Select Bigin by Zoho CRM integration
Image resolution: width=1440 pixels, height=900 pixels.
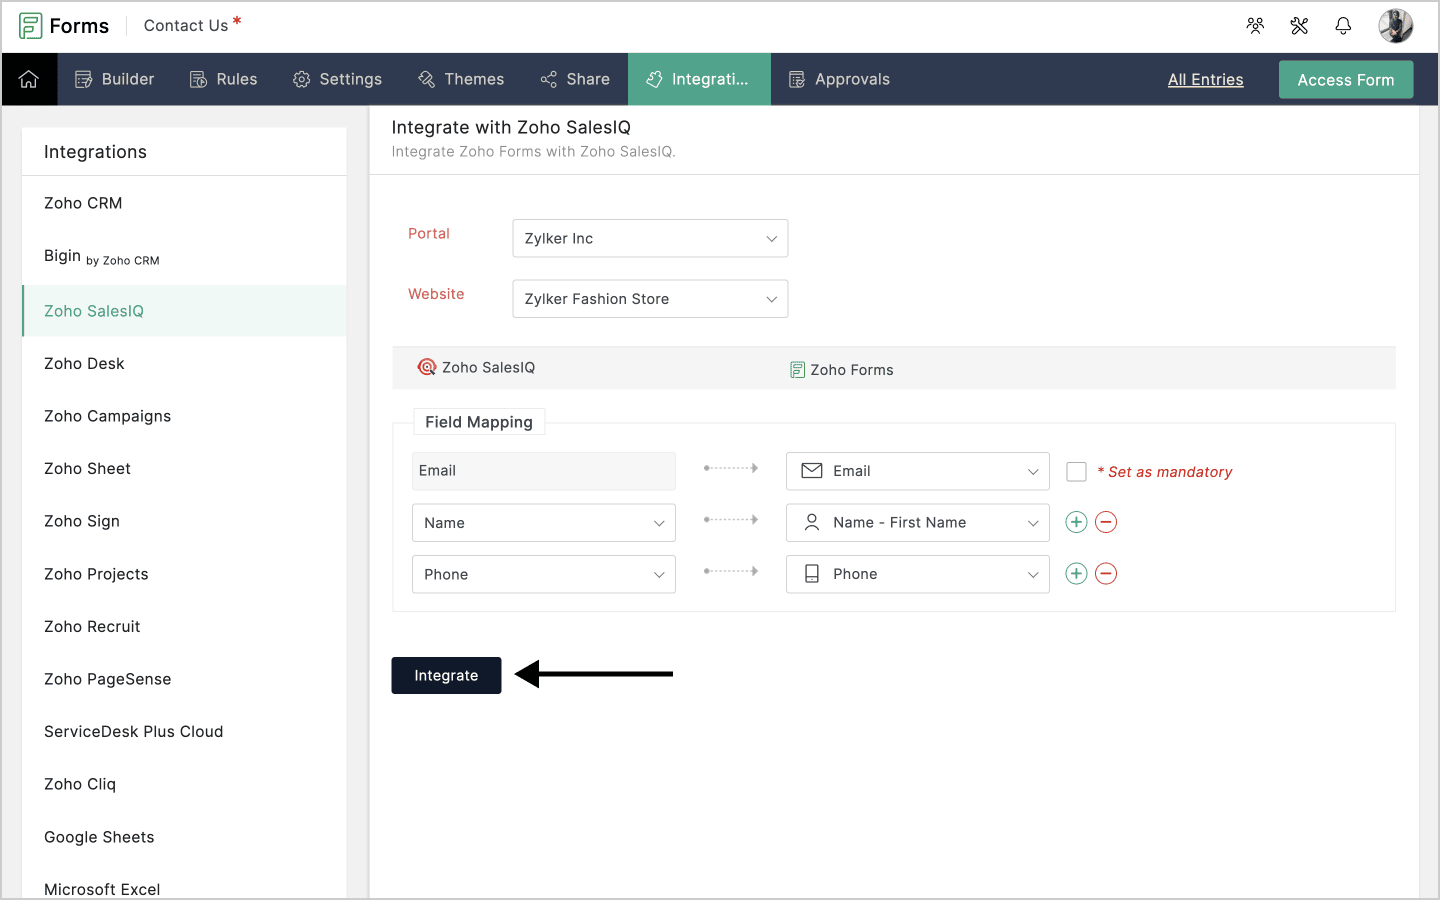(x=184, y=257)
